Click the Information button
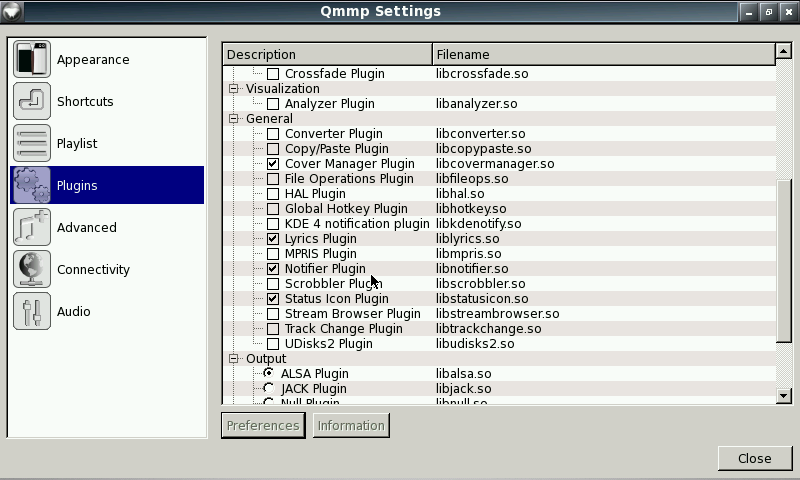This screenshot has height=480, width=800. [x=351, y=425]
